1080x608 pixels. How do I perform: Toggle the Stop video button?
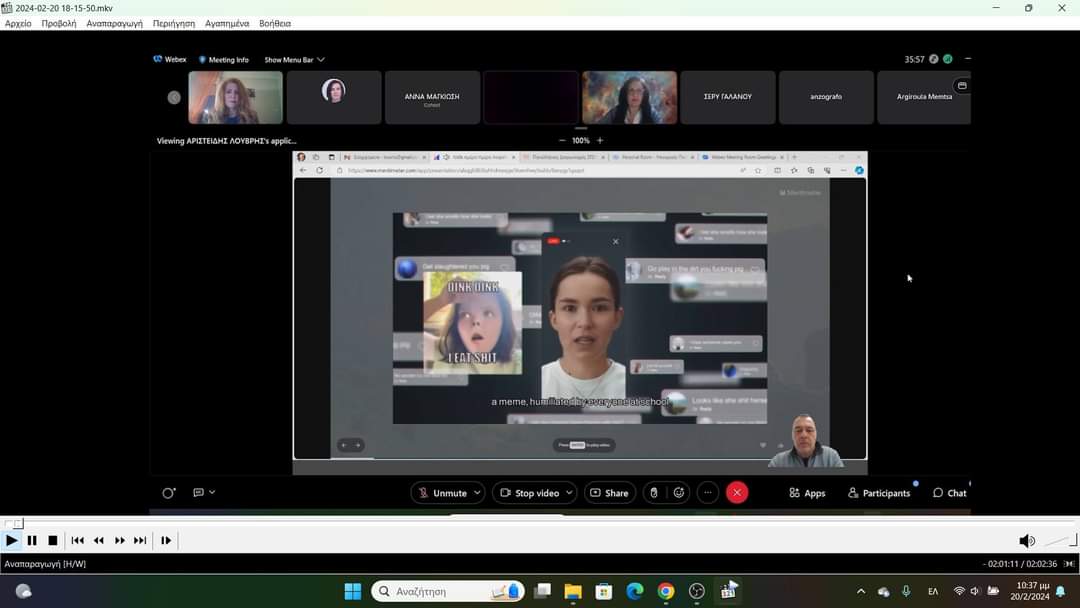pos(529,493)
